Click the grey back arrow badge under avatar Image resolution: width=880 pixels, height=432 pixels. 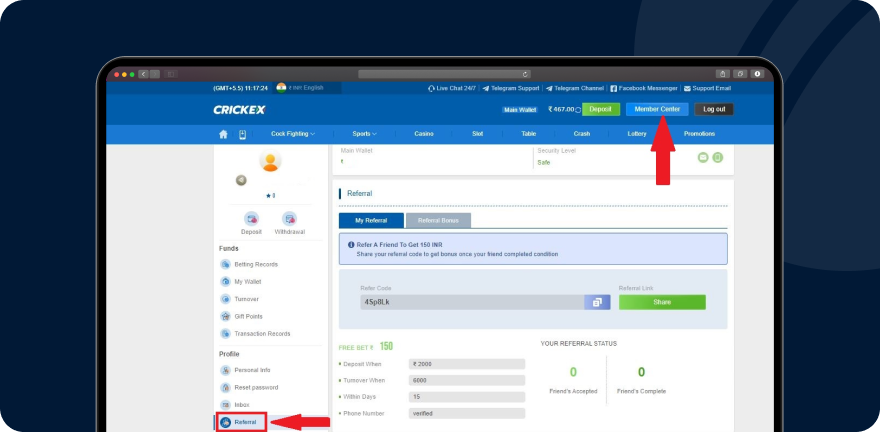(x=241, y=180)
